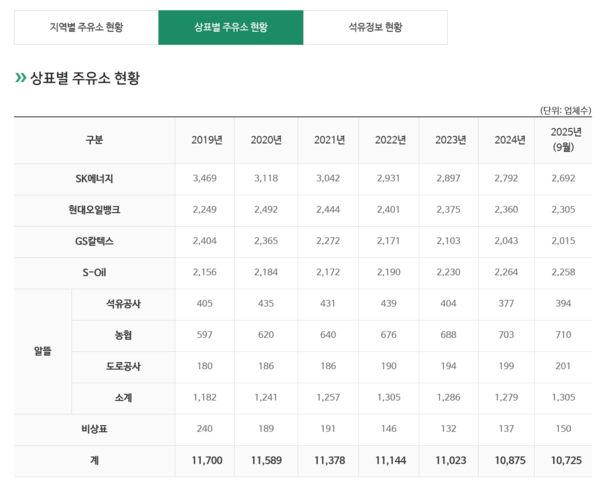Select the 소계 row label
Viewport: 600px width, 485px height.
click(123, 398)
